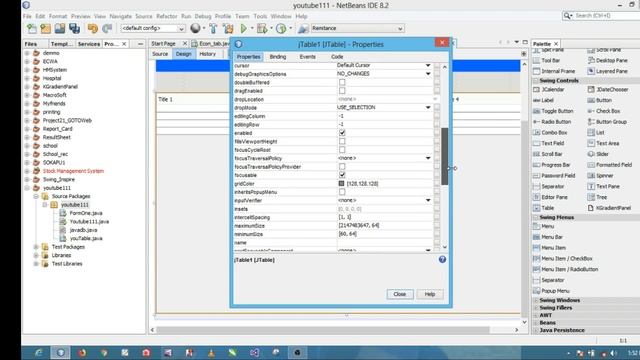The height and width of the screenshot is (360, 640).
Task: Toggle the focusCycleRoot checkbox
Action: click(342, 150)
